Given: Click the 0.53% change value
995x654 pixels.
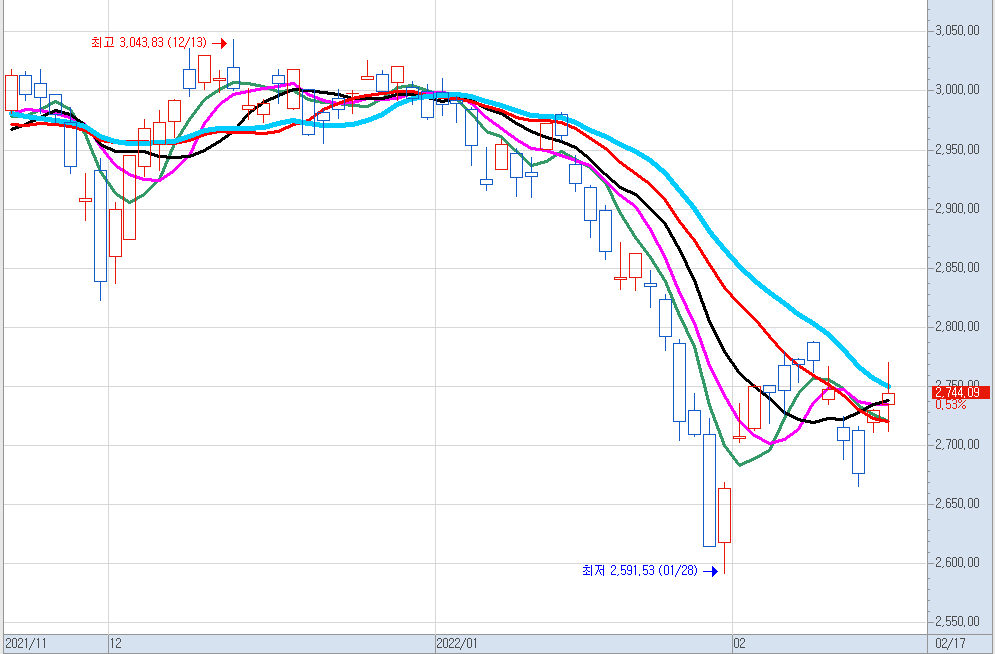Looking at the screenshot, I should coord(951,405).
